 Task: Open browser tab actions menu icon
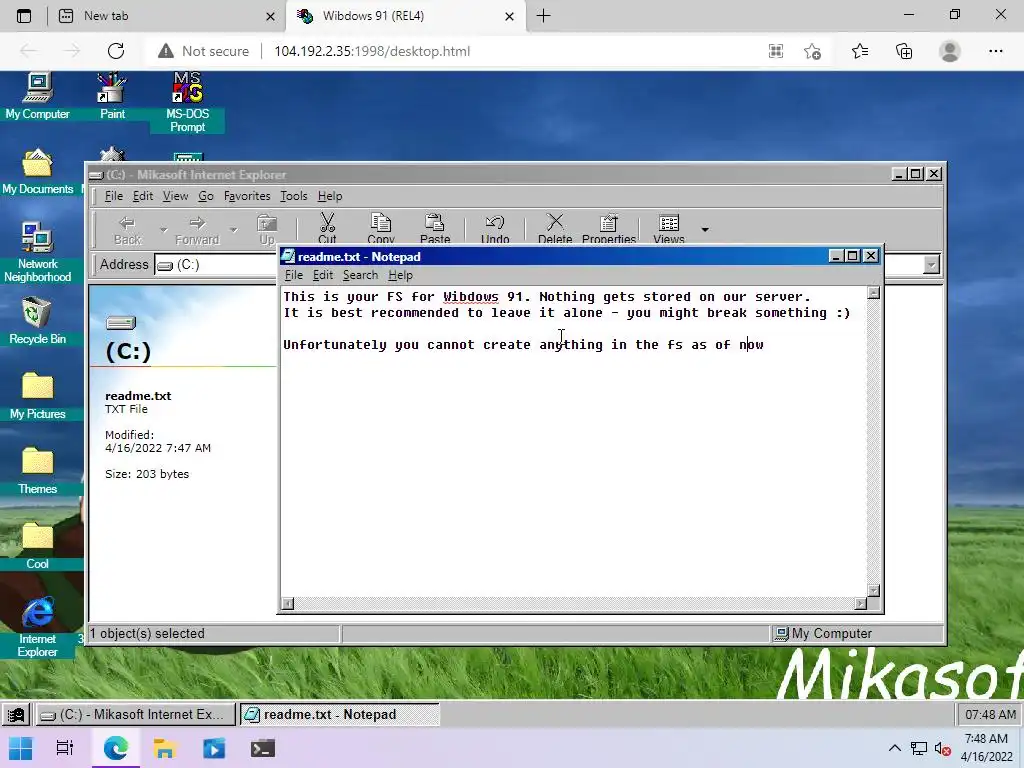tap(24, 16)
